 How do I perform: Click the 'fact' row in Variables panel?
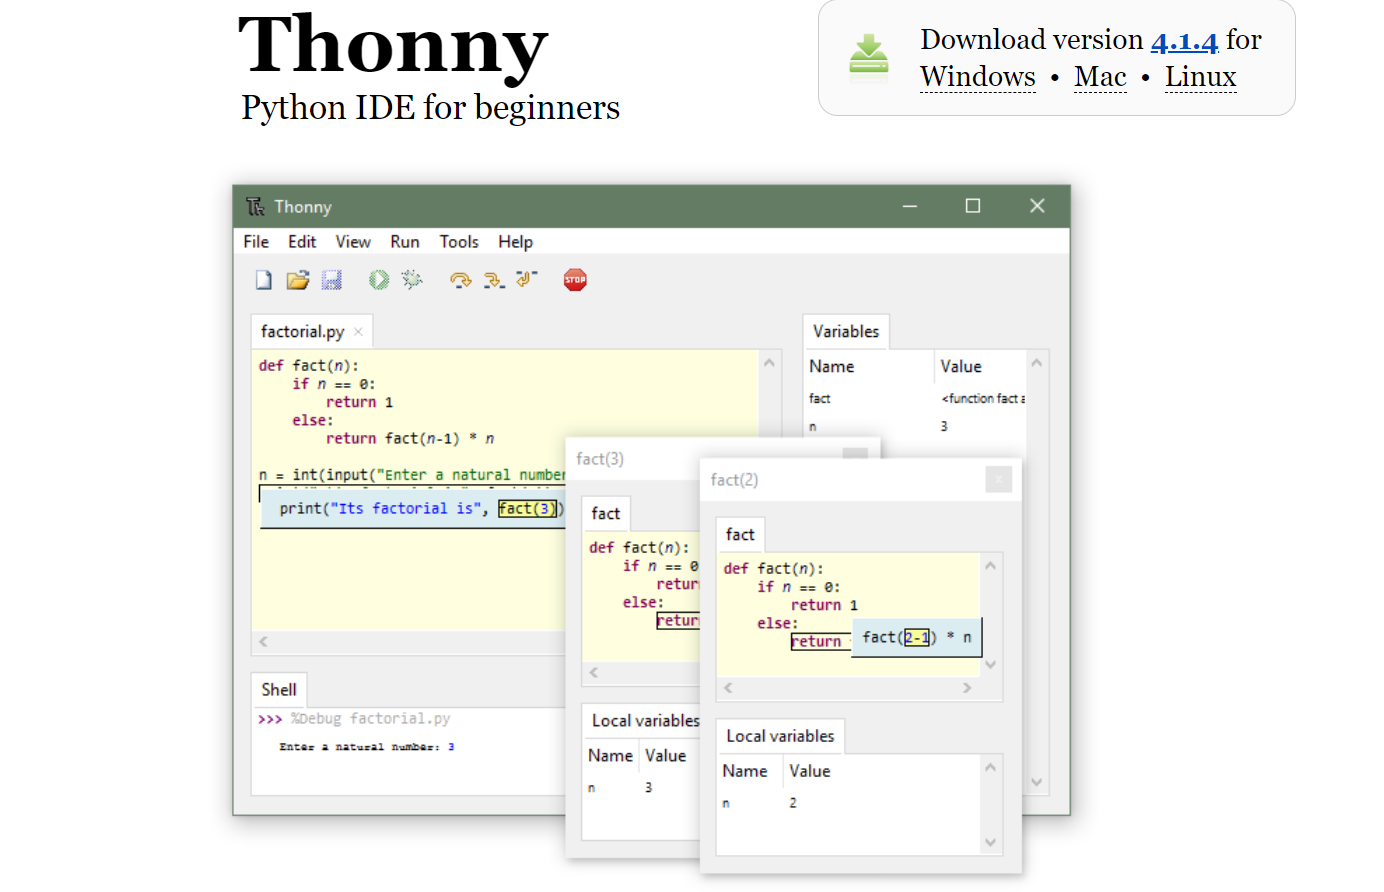(915, 399)
